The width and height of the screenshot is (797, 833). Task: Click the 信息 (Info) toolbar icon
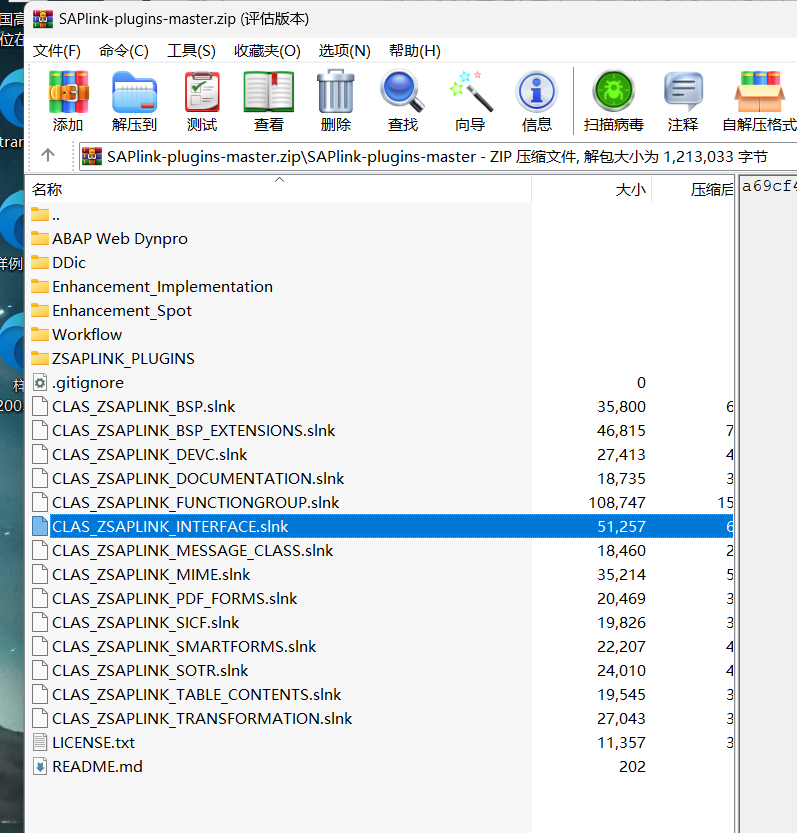tap(537, 92)
